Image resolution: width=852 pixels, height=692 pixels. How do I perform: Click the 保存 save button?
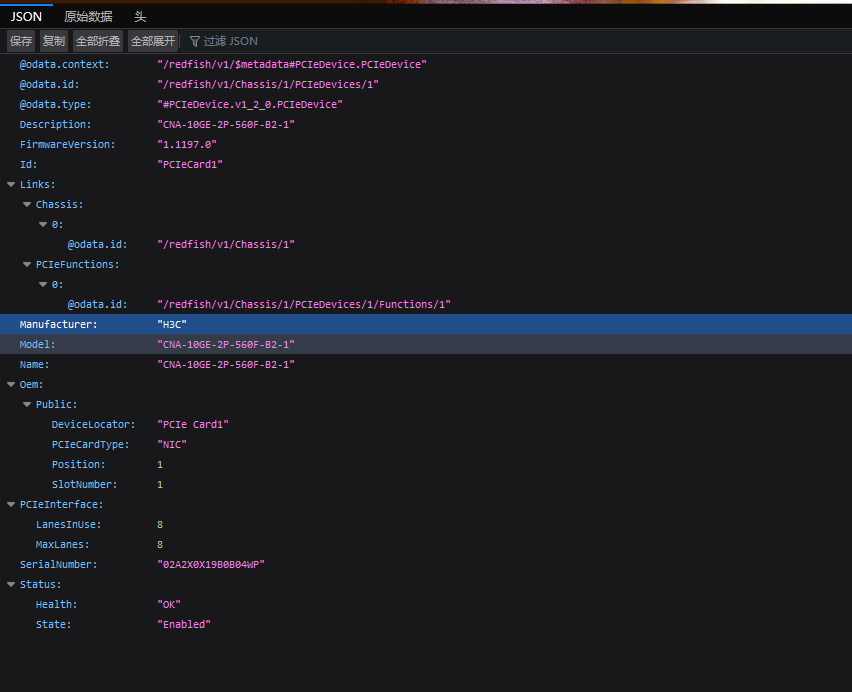pyautogui.click(x=21, y=41)
